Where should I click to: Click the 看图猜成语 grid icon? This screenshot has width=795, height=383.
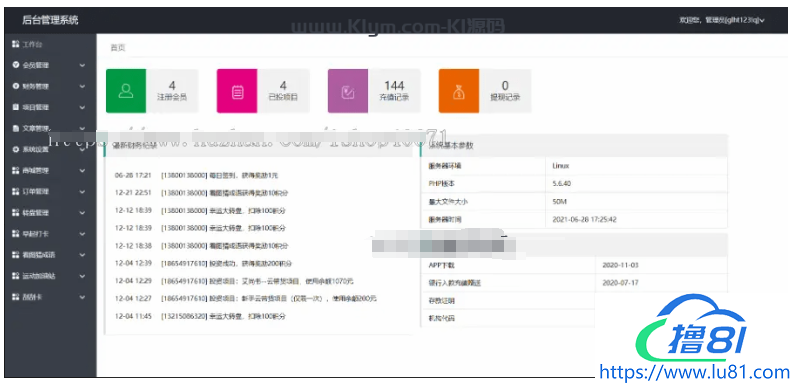[16, 255]
